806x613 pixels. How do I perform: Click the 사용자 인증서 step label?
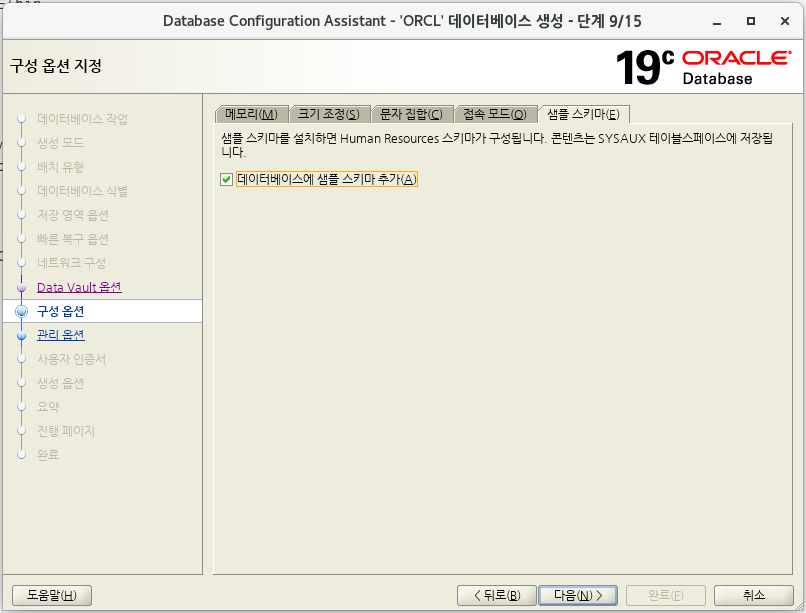click(71, 359)
